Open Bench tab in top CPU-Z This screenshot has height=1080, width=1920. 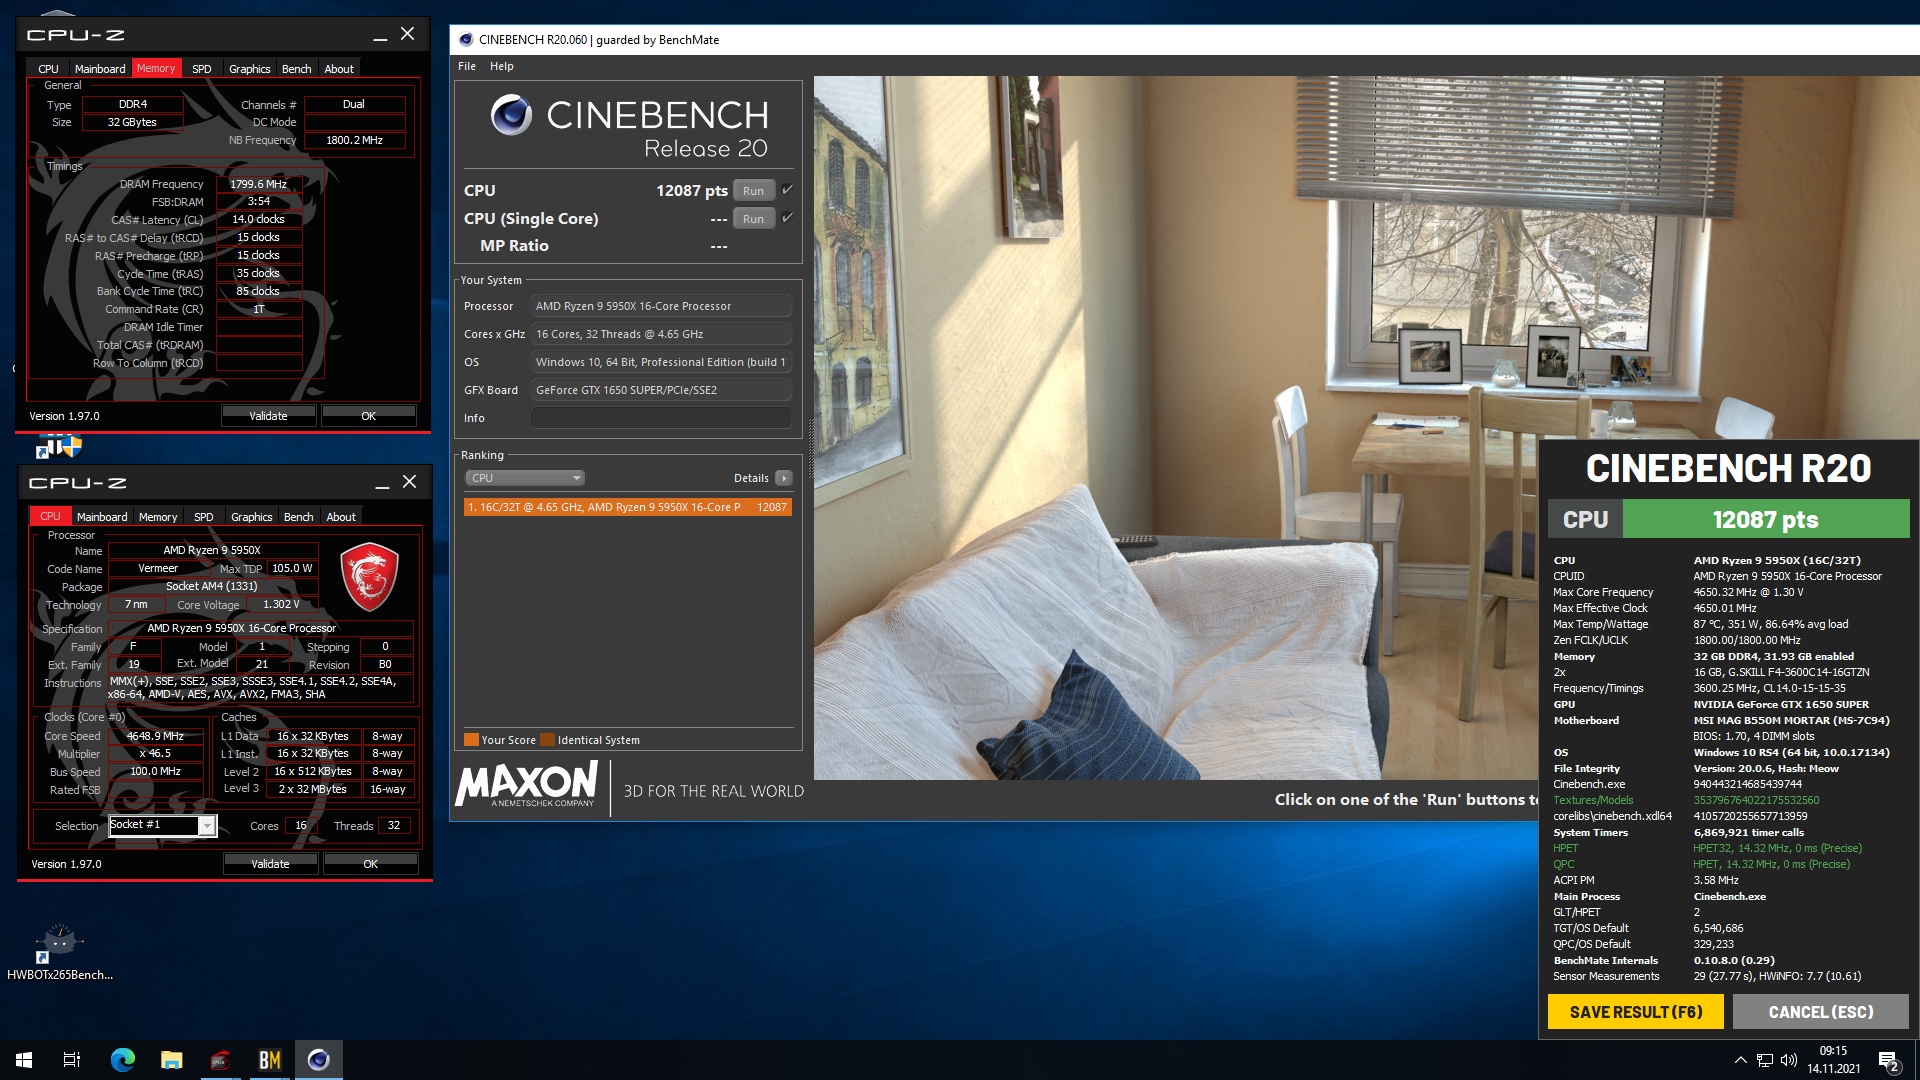(296, 69)
